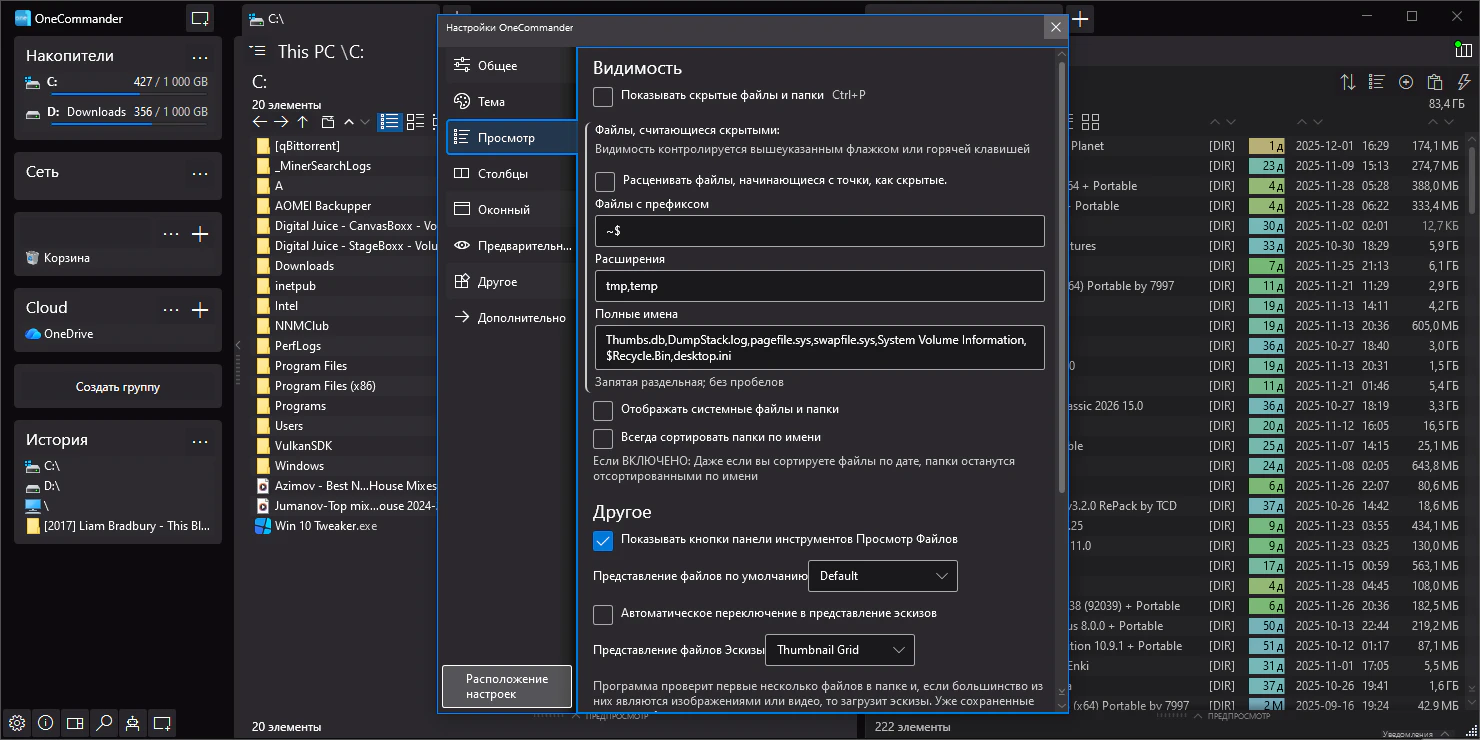Click the robot automation icon
1480x740 pixels.
(132, 722)
